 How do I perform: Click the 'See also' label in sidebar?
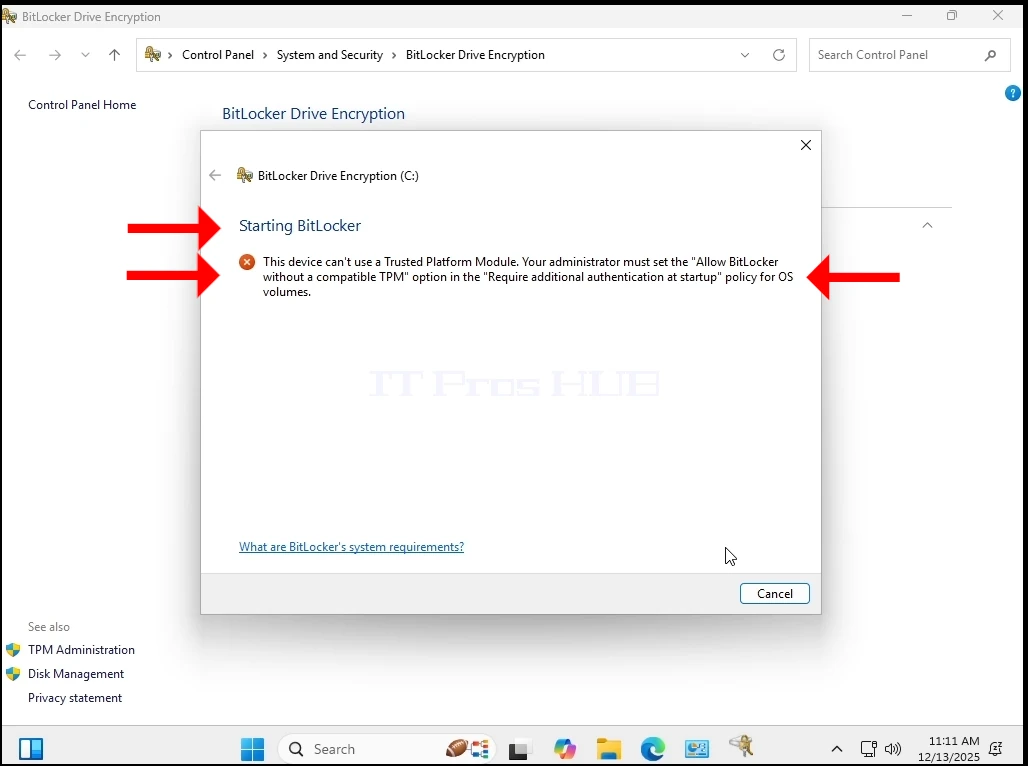pyautogui.click(x=49, y=627)
